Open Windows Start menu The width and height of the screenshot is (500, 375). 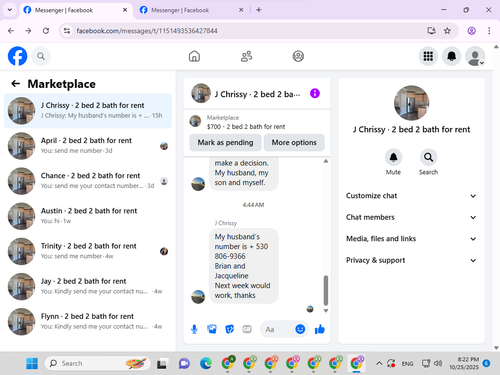point(32,363)
